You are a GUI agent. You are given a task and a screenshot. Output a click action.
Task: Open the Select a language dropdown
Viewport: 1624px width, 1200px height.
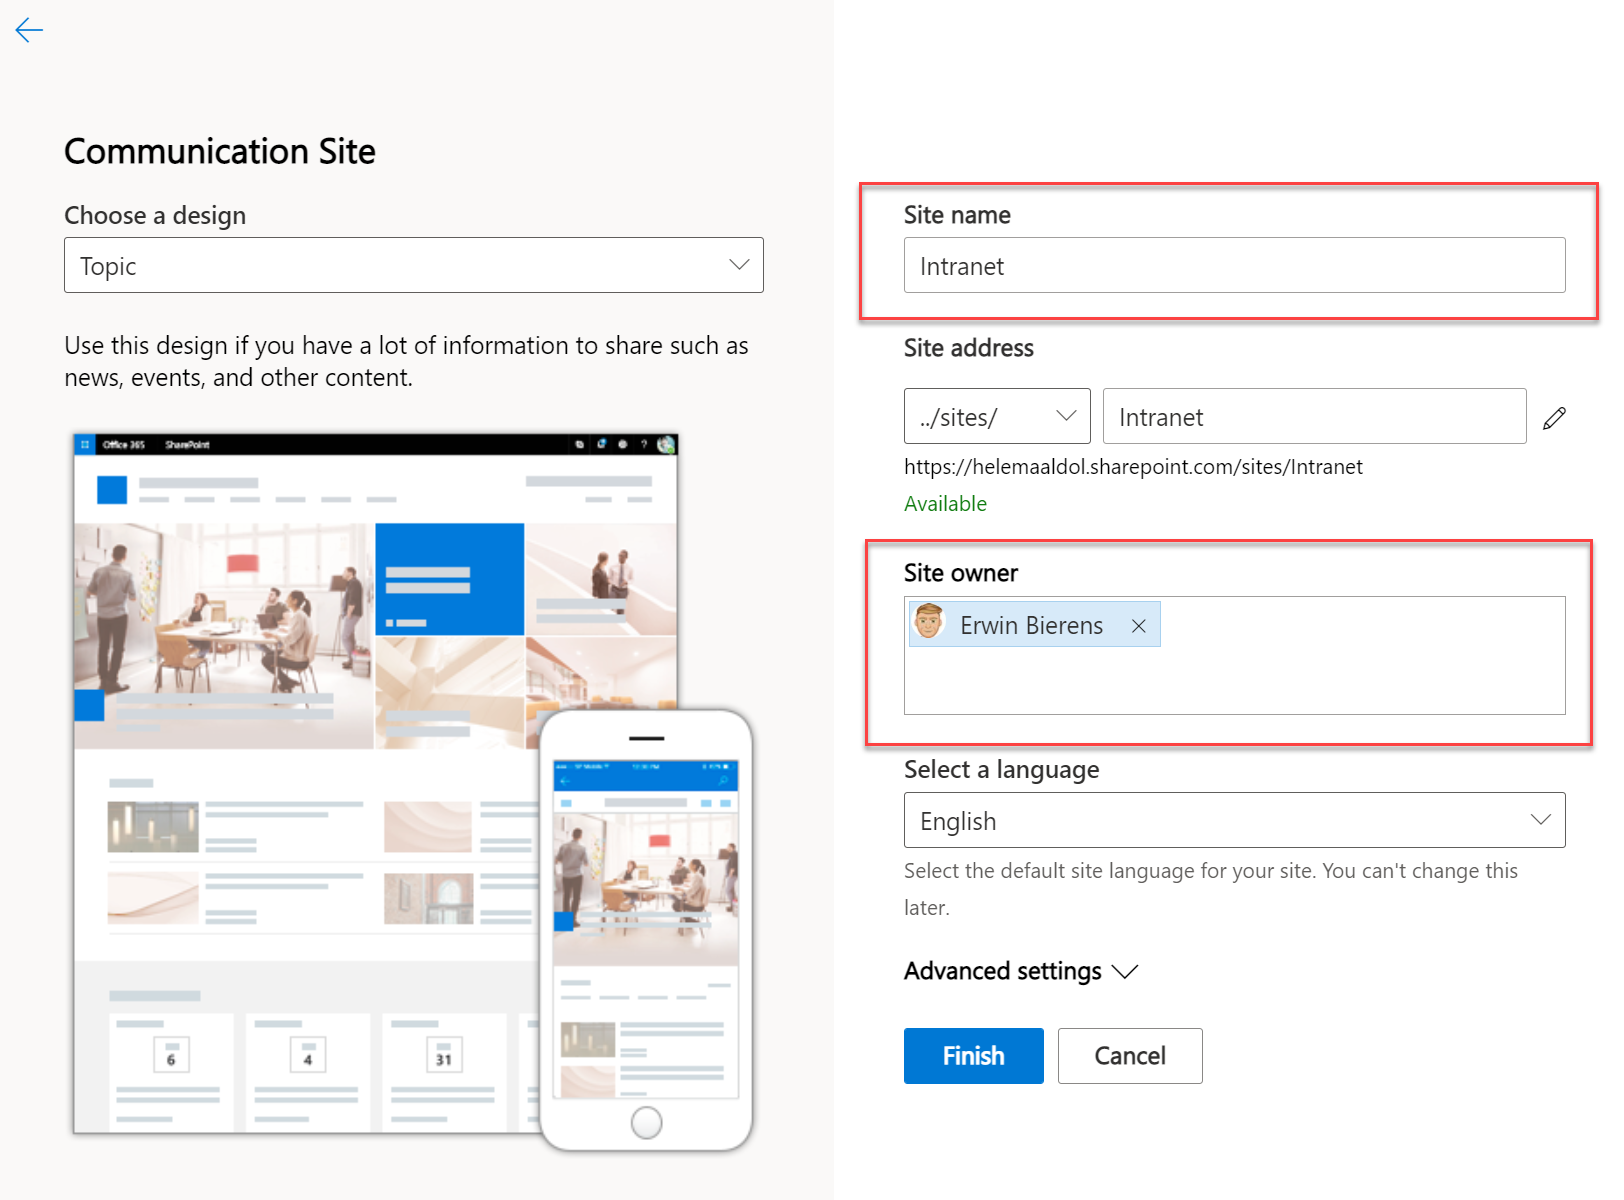click(1233, 820)
